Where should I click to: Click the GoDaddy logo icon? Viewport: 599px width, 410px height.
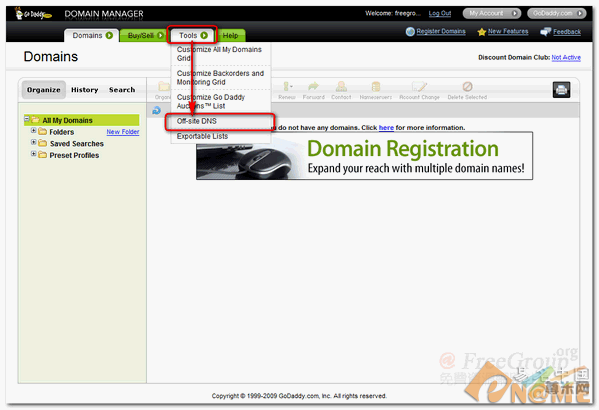[32, 14]
